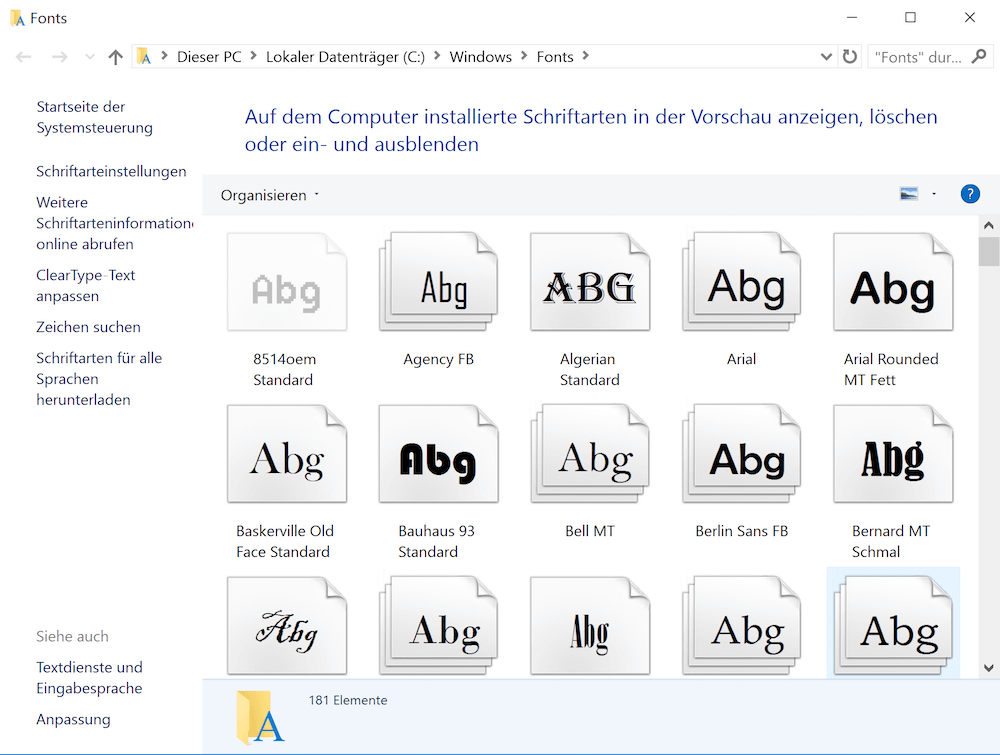
Task: Click the Lokaler Datenträger (C:) breadcrumb
Action: tap(345, 57)
